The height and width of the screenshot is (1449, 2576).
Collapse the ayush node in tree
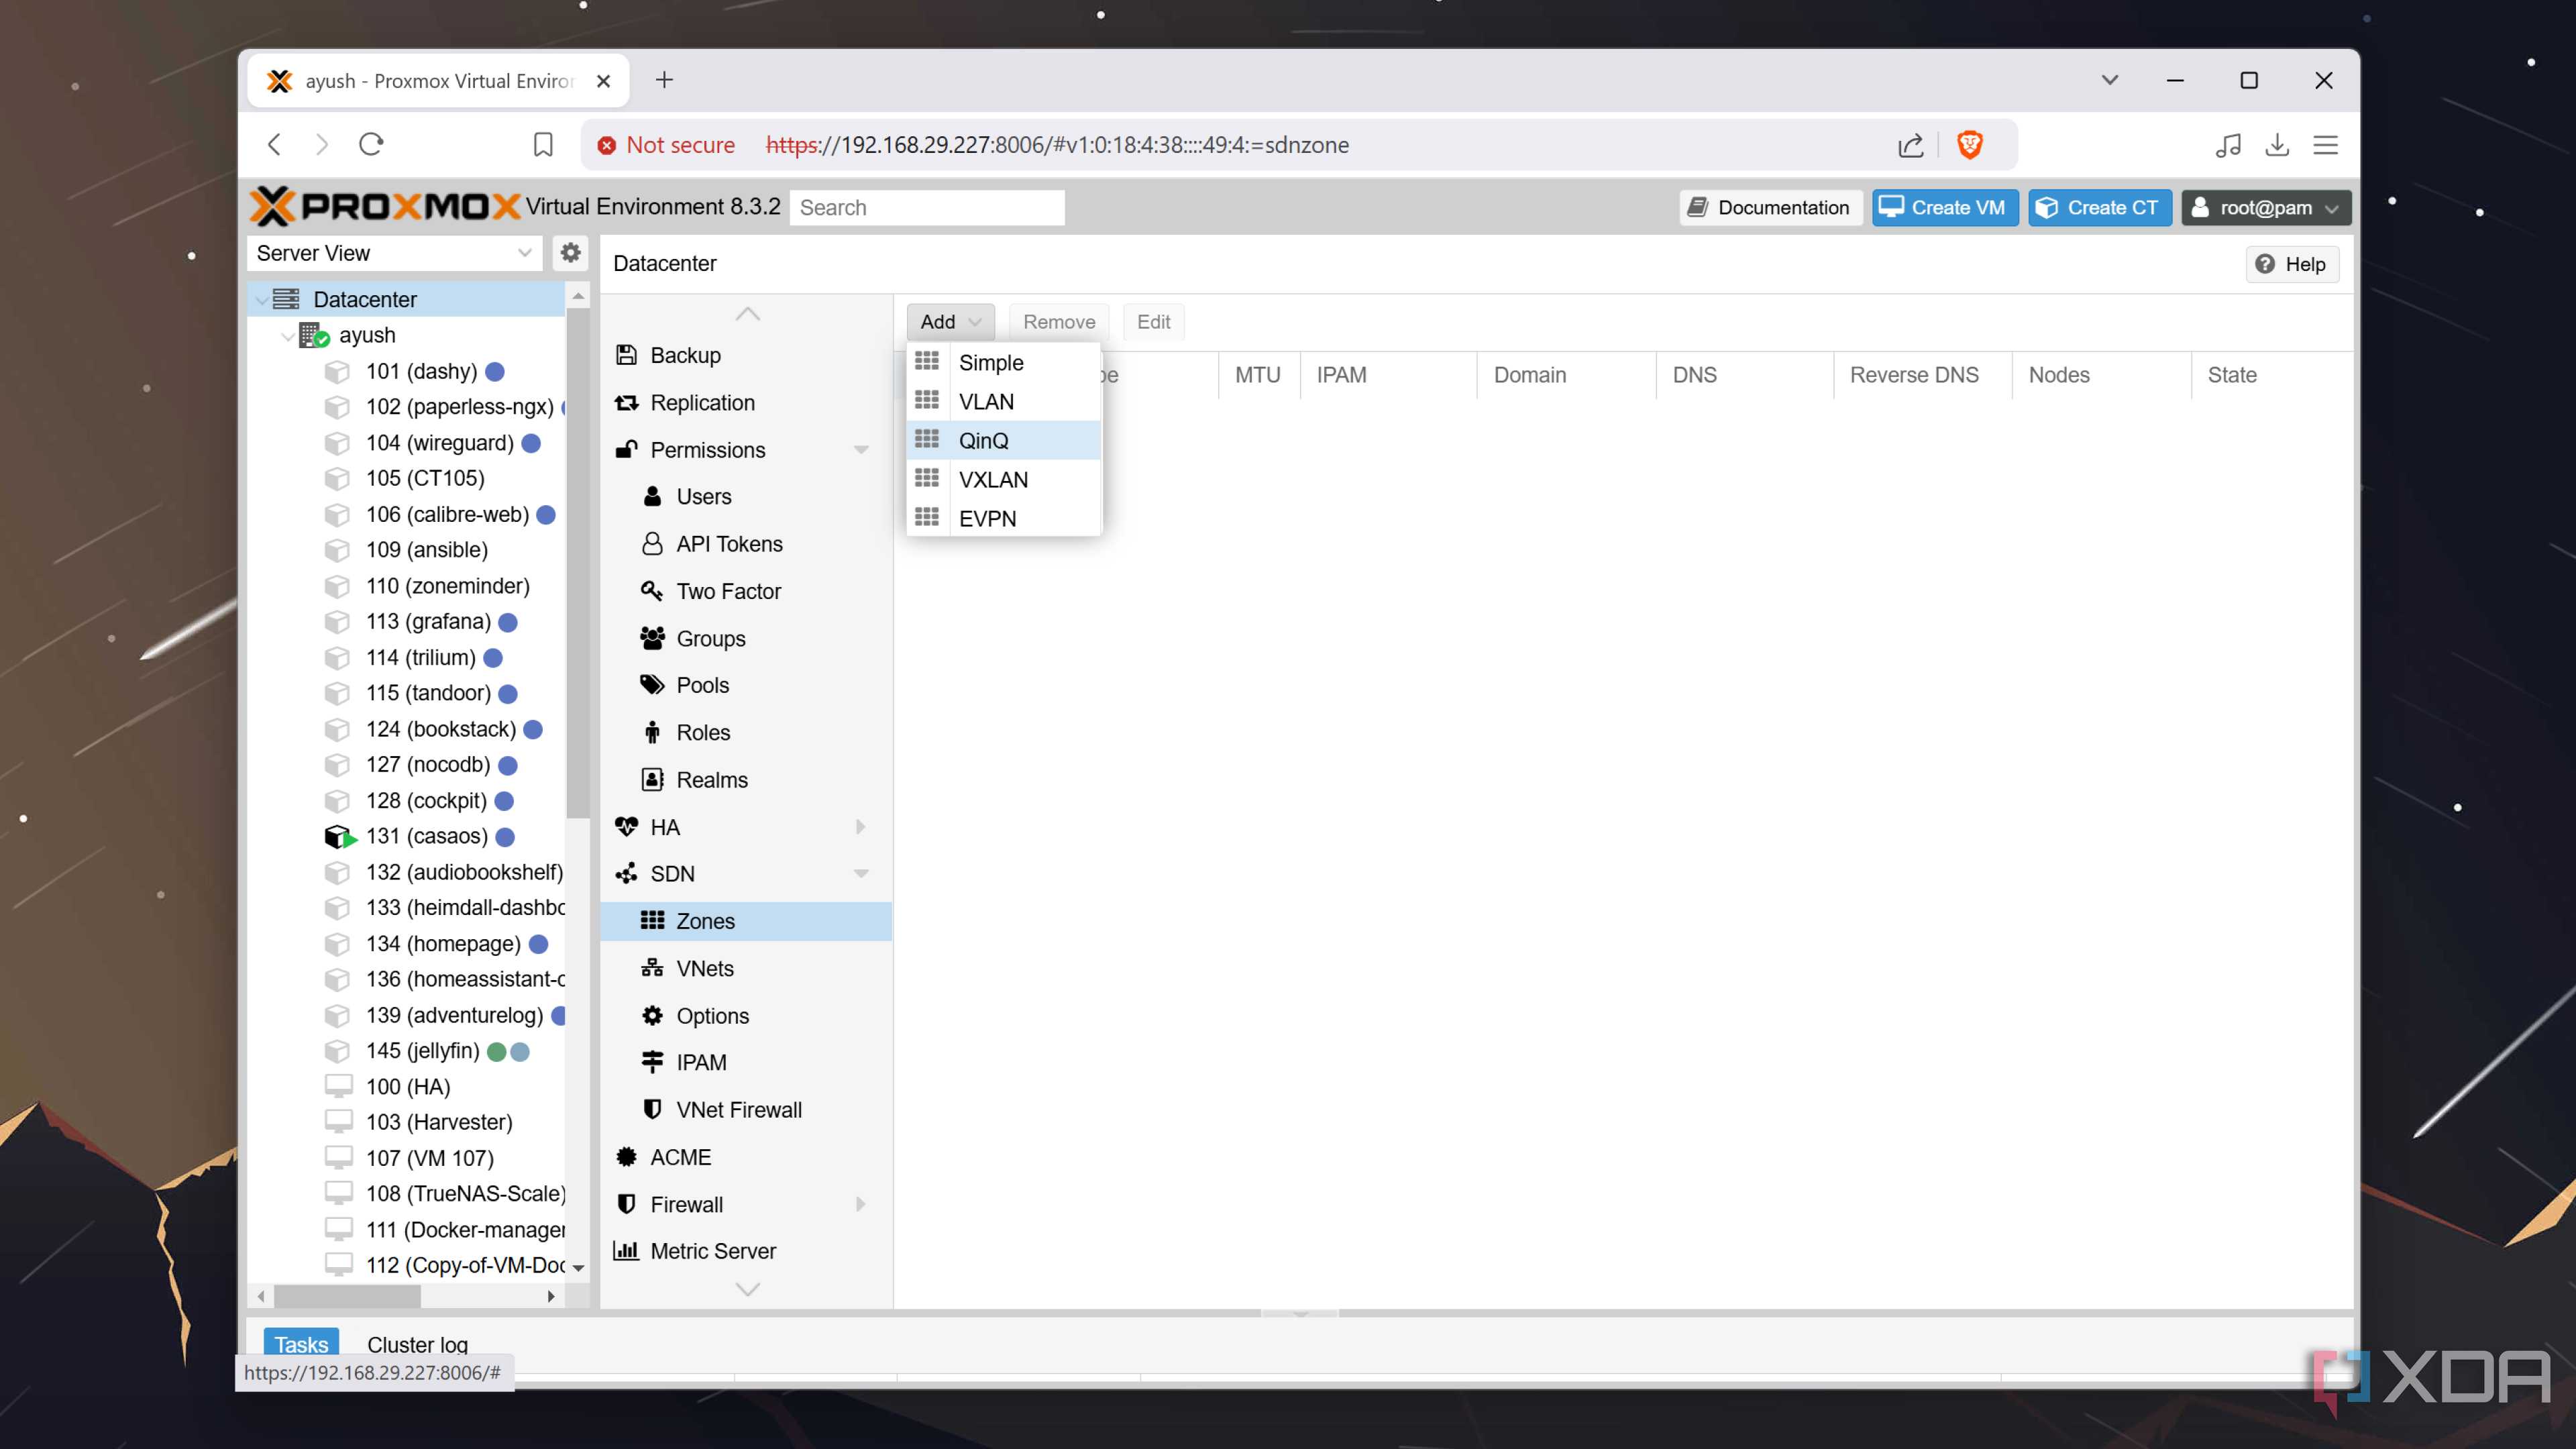288,336
